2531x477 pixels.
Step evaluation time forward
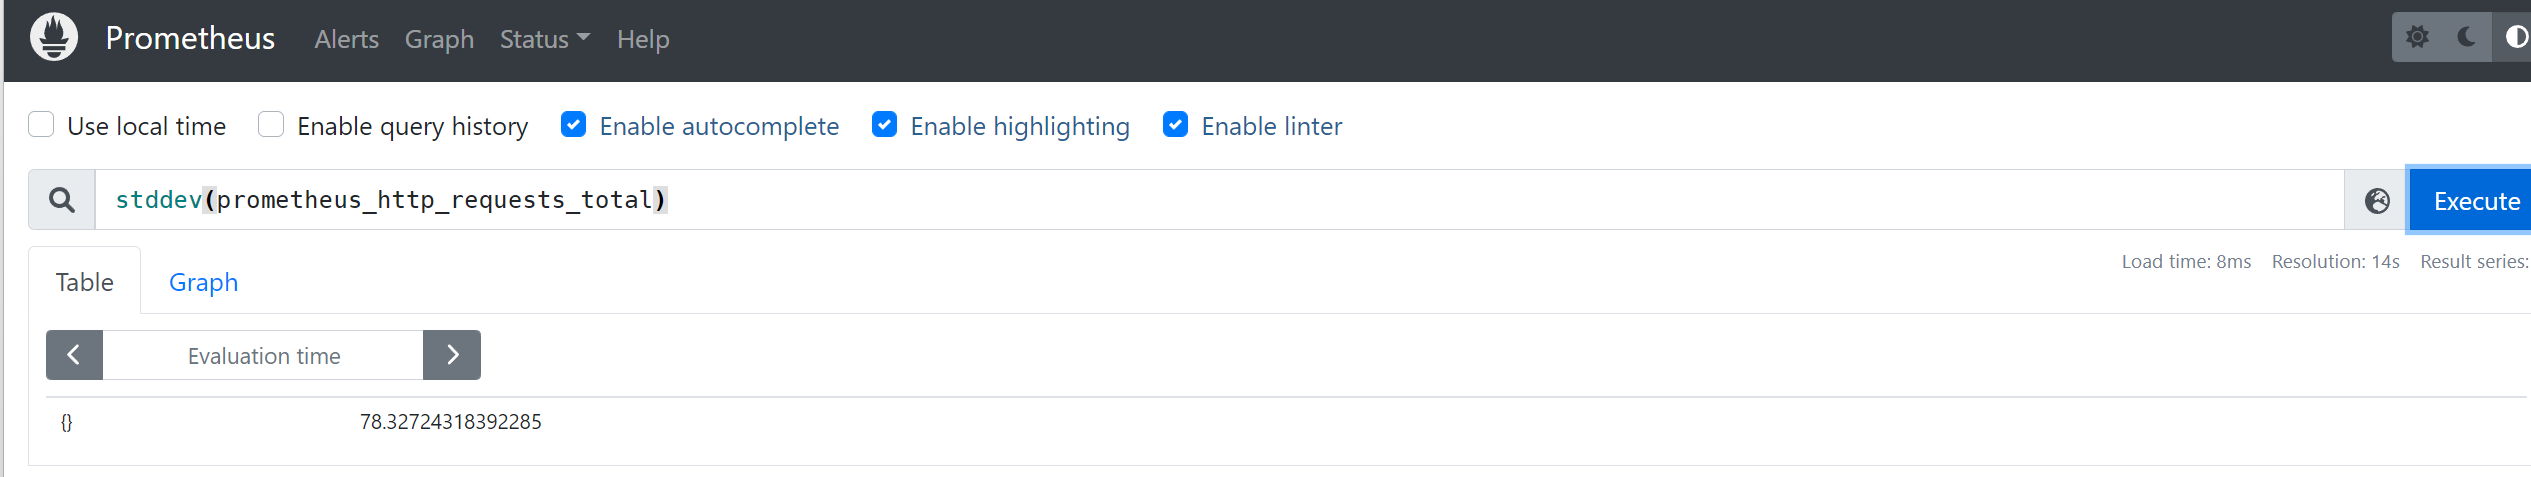452,355
